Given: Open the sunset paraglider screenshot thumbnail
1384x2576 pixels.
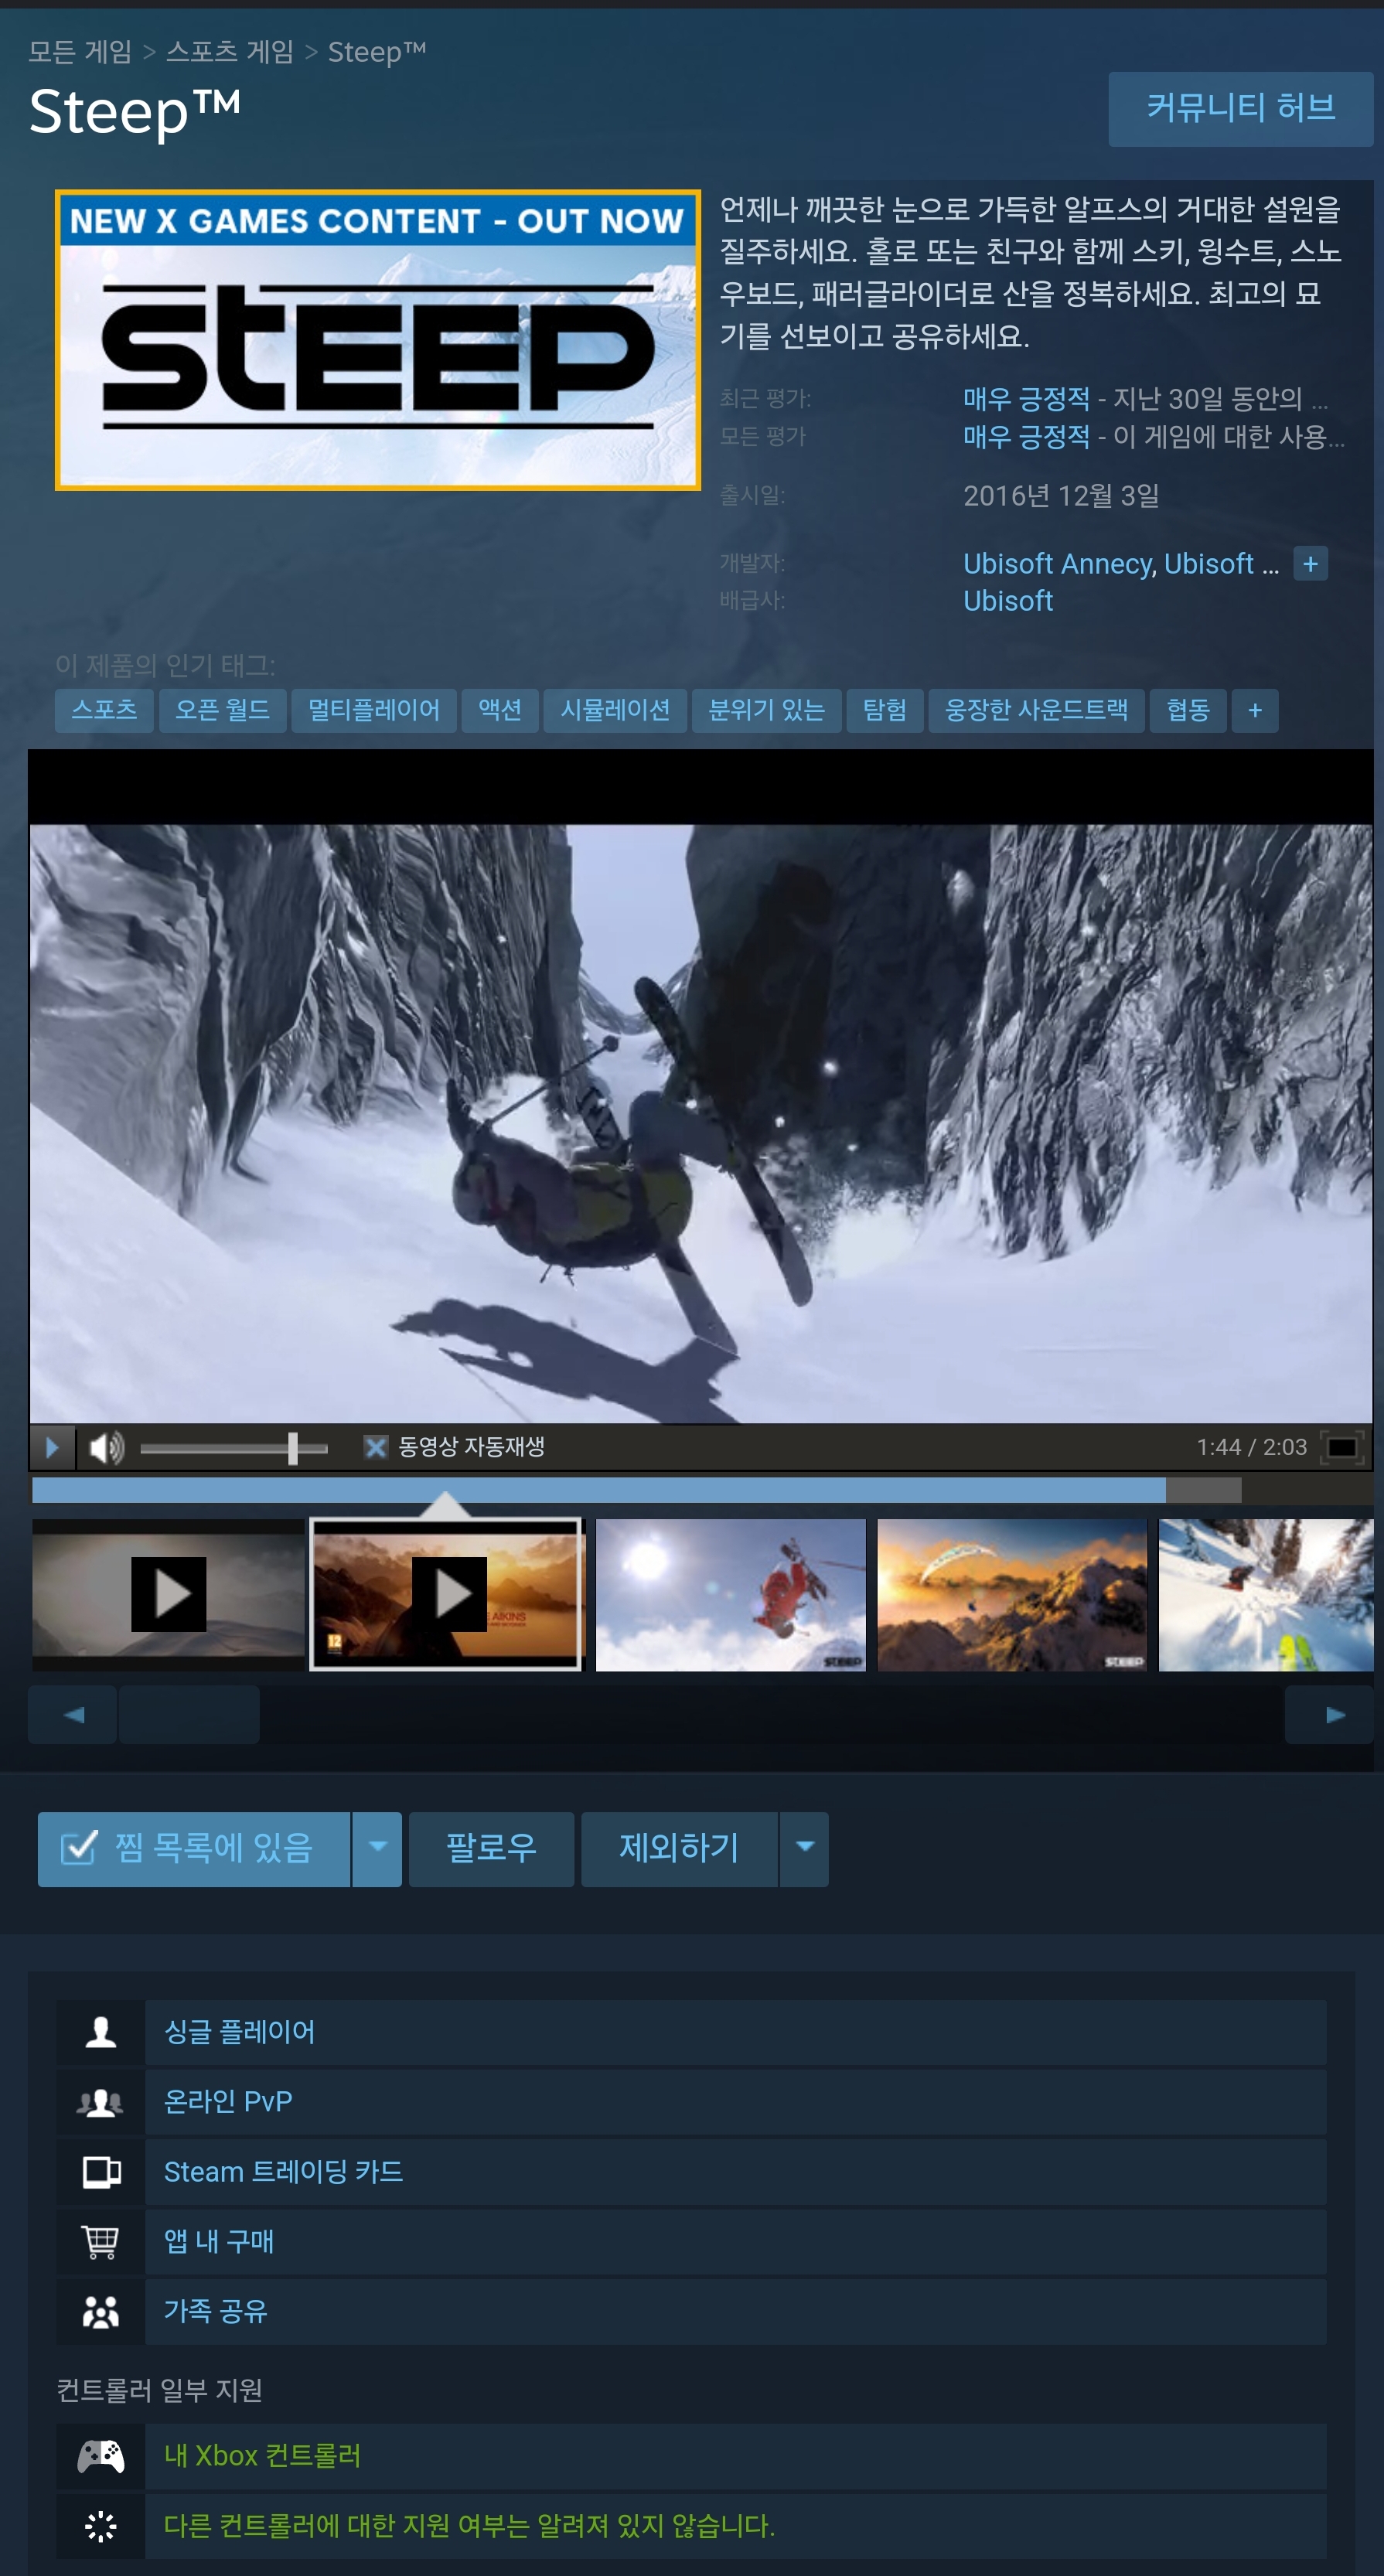Looking at the screenshot, I should pos(1012,1594).
